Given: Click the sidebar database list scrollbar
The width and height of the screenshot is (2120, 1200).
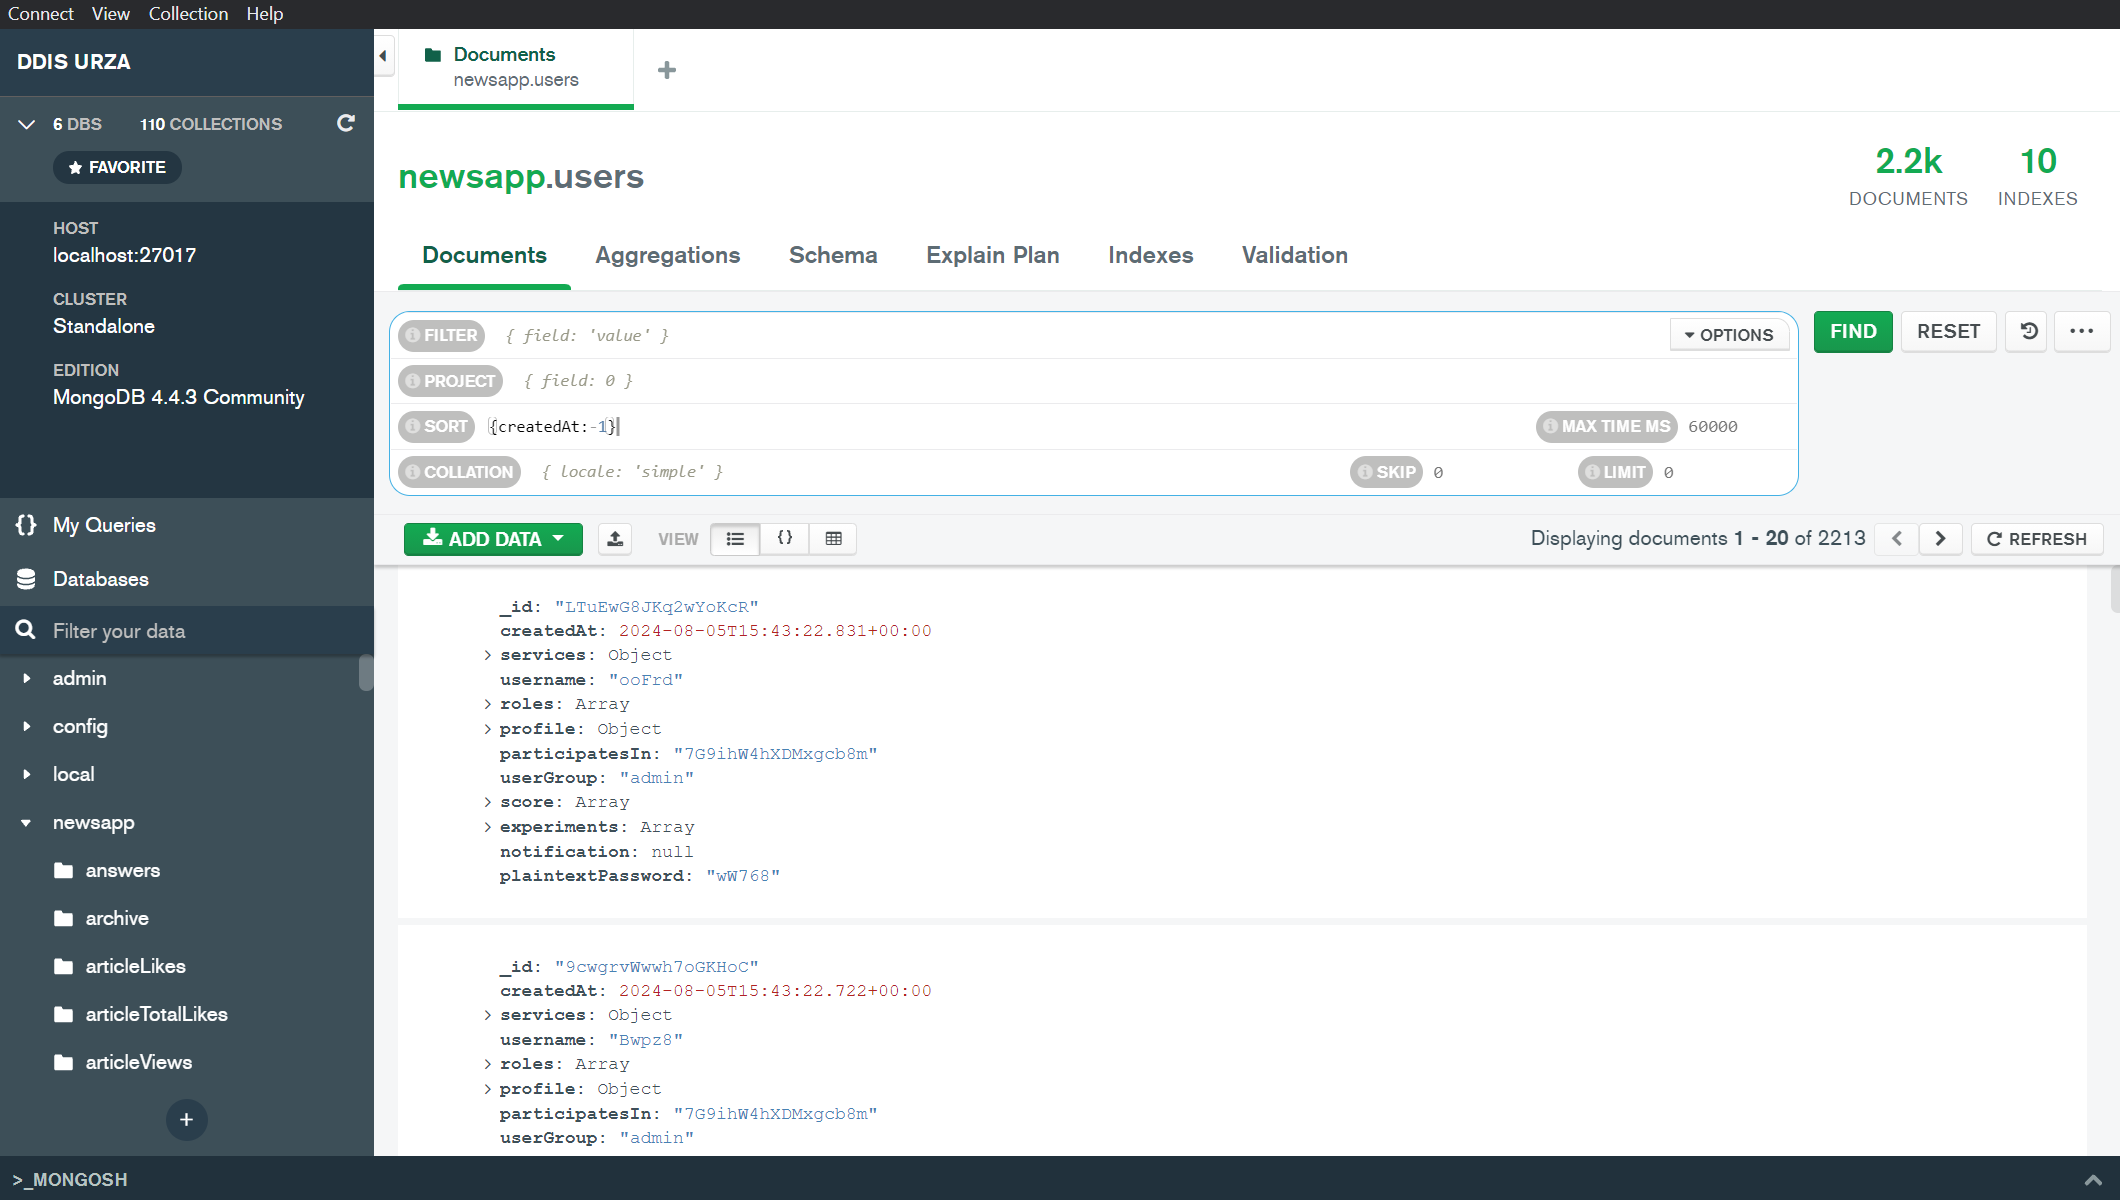Looking at the screenshot, I should click(366, 673).
